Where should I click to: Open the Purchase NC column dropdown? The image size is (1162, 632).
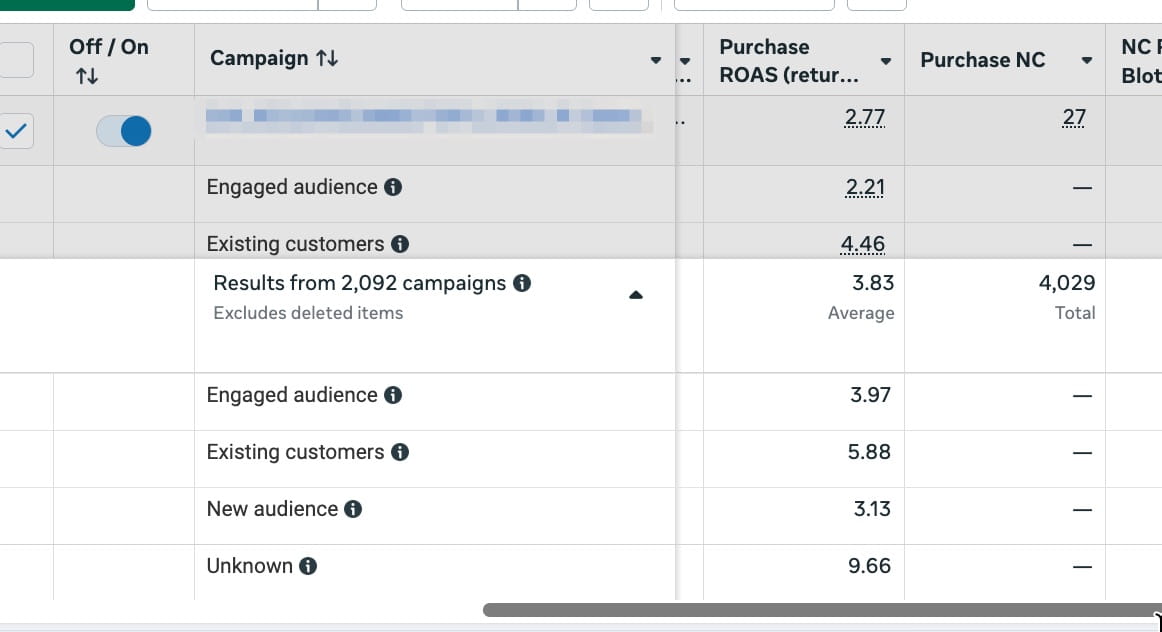point(1086,61)
